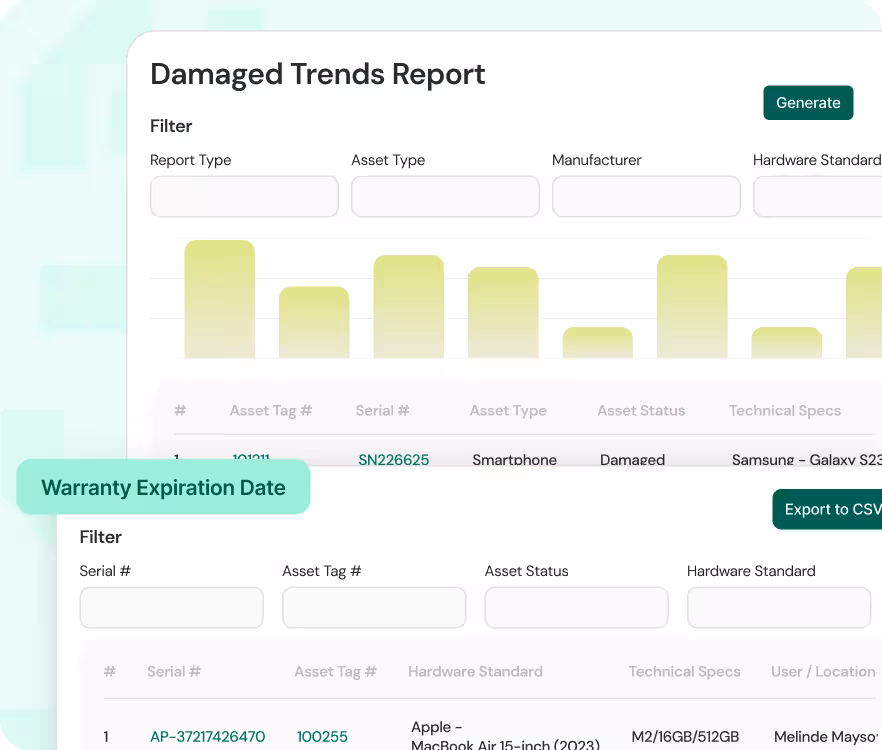The height and width of the screenshot is (750, 882).
Task: Open serial link SN226625
Action: click(394, 460)
